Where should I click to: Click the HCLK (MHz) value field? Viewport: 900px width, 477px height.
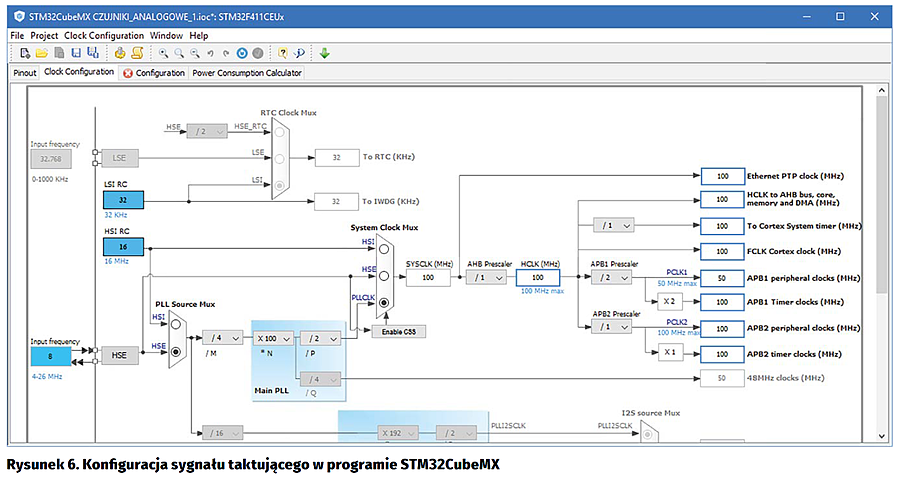[x=538, y=277]
